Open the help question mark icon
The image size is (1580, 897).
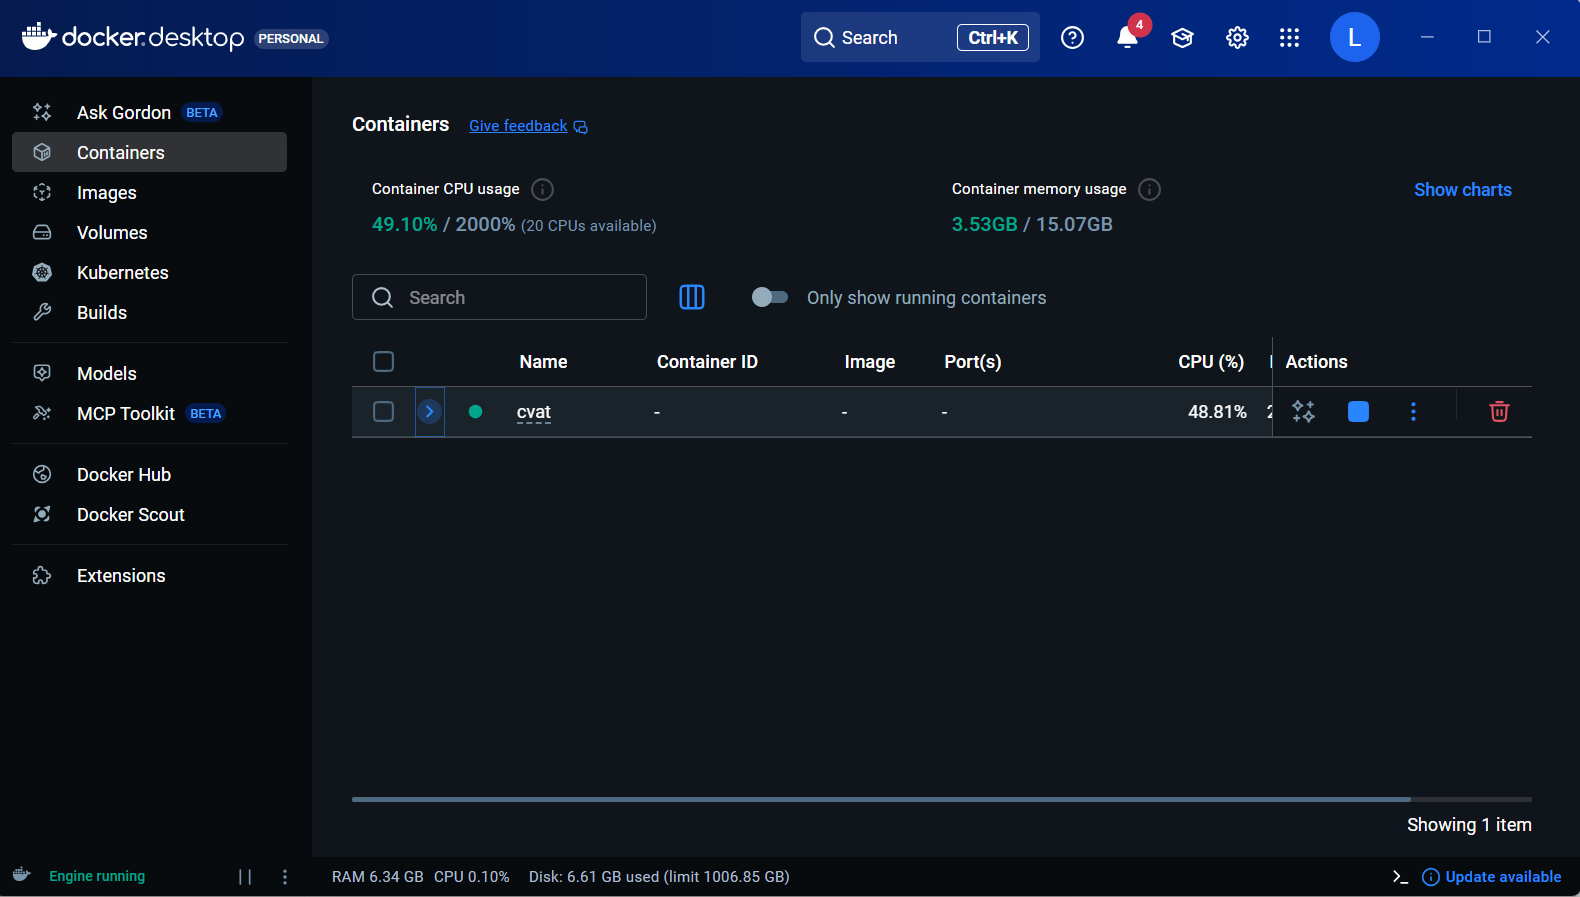(1072, 38)
